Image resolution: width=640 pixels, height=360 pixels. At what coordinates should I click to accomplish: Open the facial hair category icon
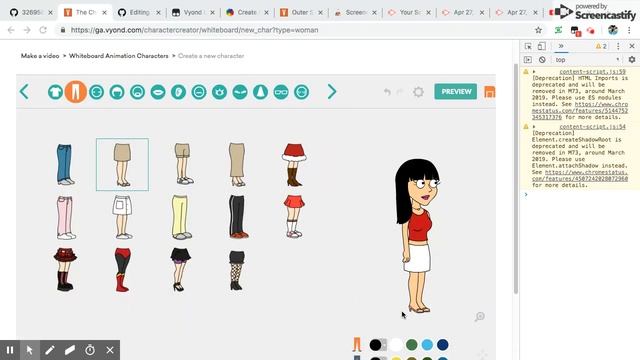click(138, 92)
